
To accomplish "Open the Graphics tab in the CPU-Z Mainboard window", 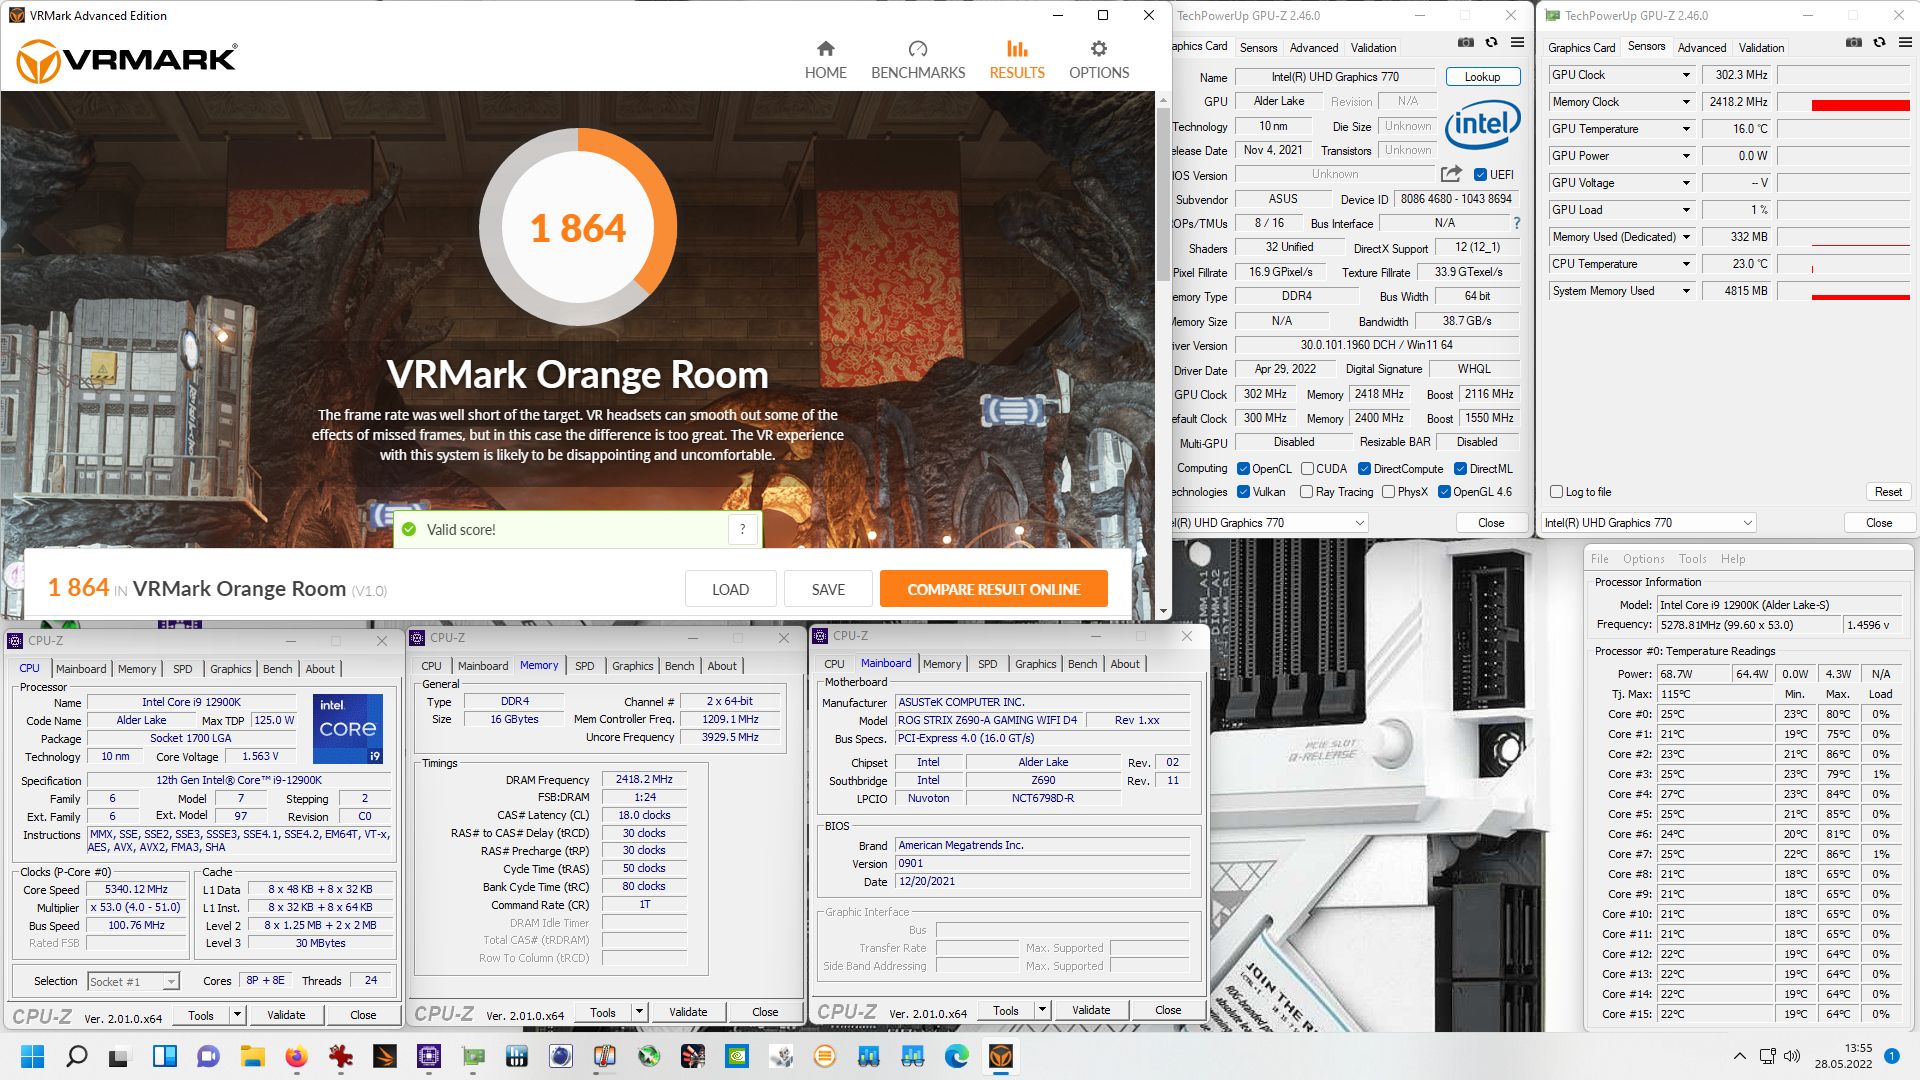I will (1035, 664).
